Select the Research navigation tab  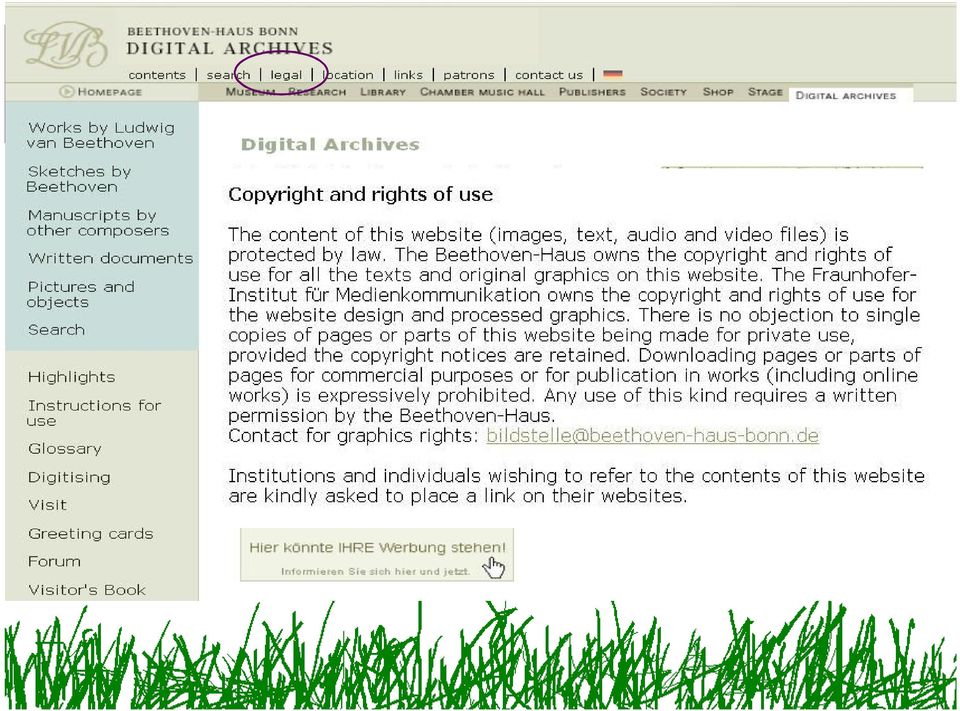pos(317,92)
